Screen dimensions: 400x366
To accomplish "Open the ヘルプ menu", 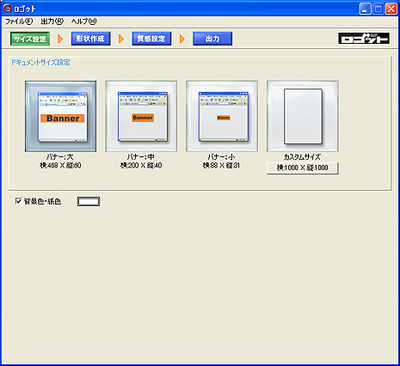I will 84,21.
